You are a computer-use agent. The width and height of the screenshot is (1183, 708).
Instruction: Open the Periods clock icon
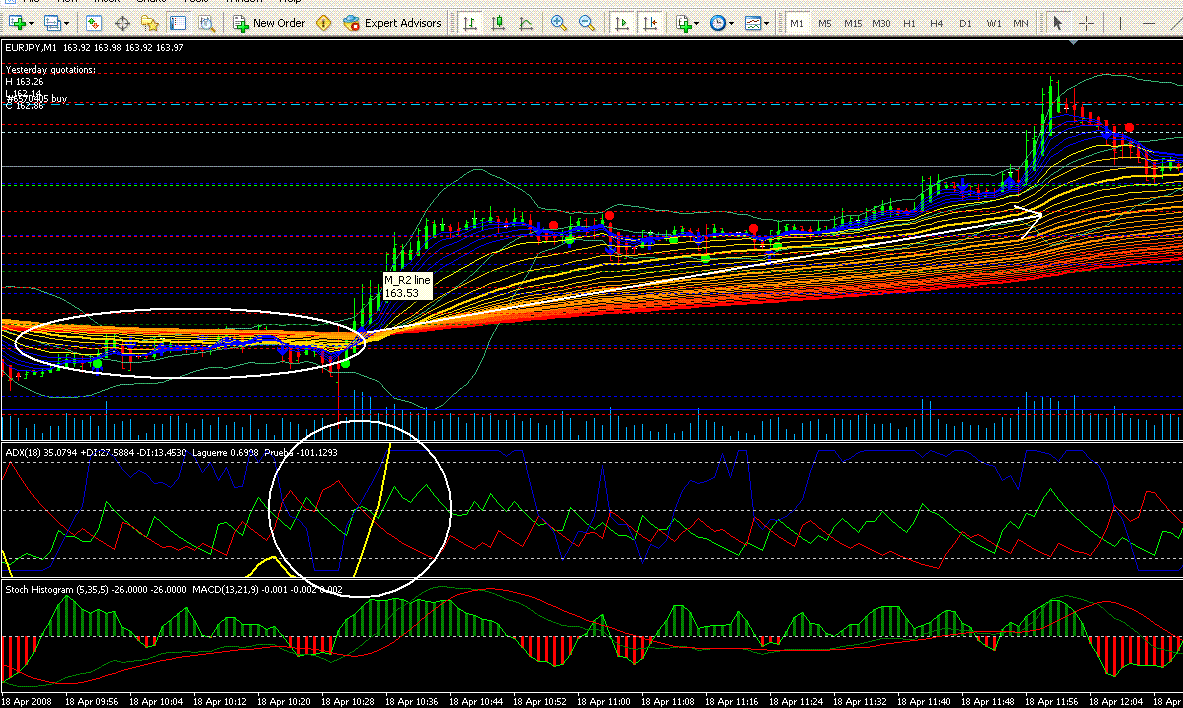pyautogui.click(x=718, y=23)
